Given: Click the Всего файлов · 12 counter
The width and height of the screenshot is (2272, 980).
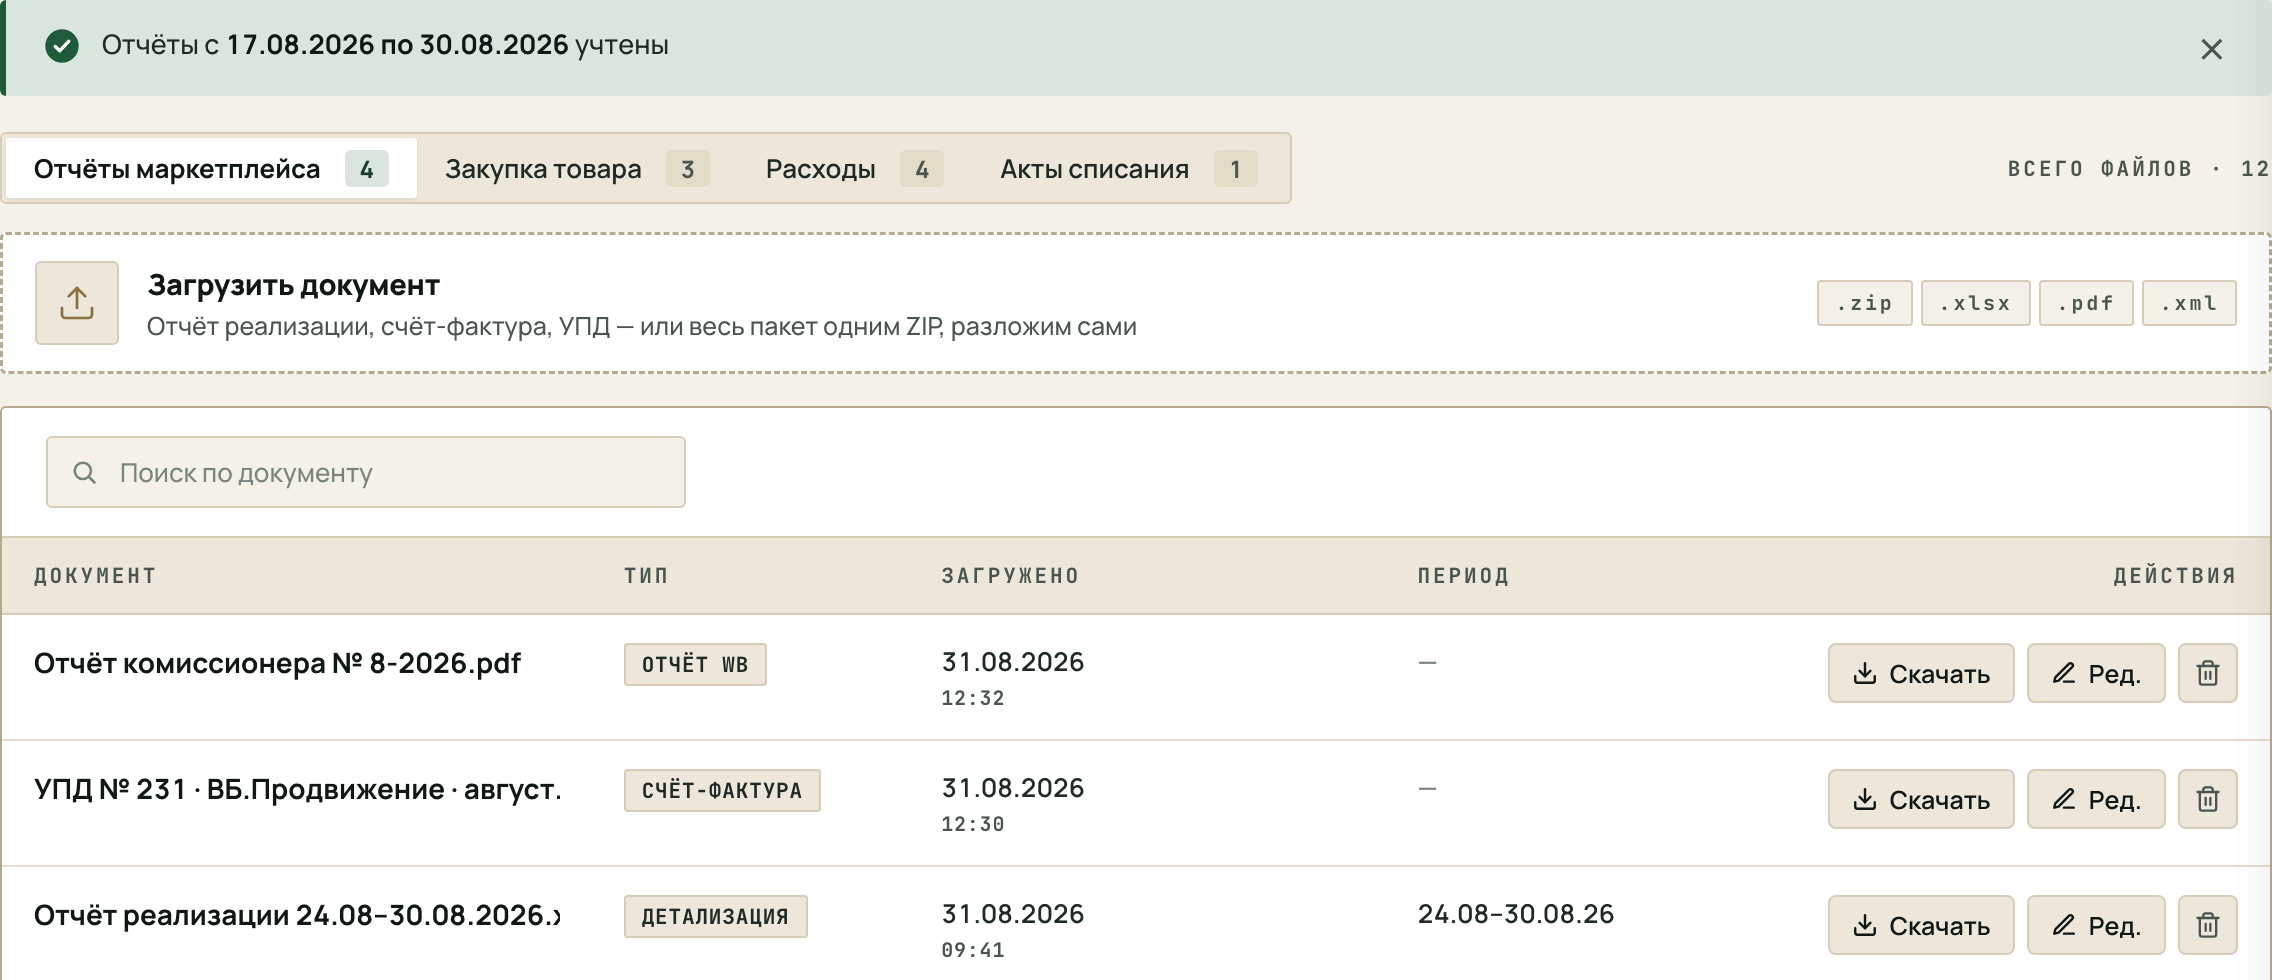Looking at the screenshot, I should point(2139,168).
